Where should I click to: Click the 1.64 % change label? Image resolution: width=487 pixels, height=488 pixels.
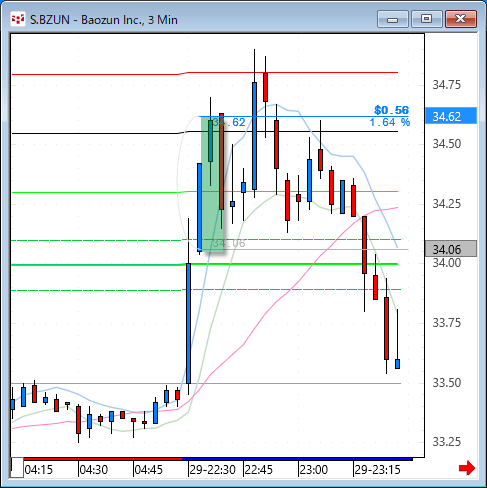click(390, 122)
